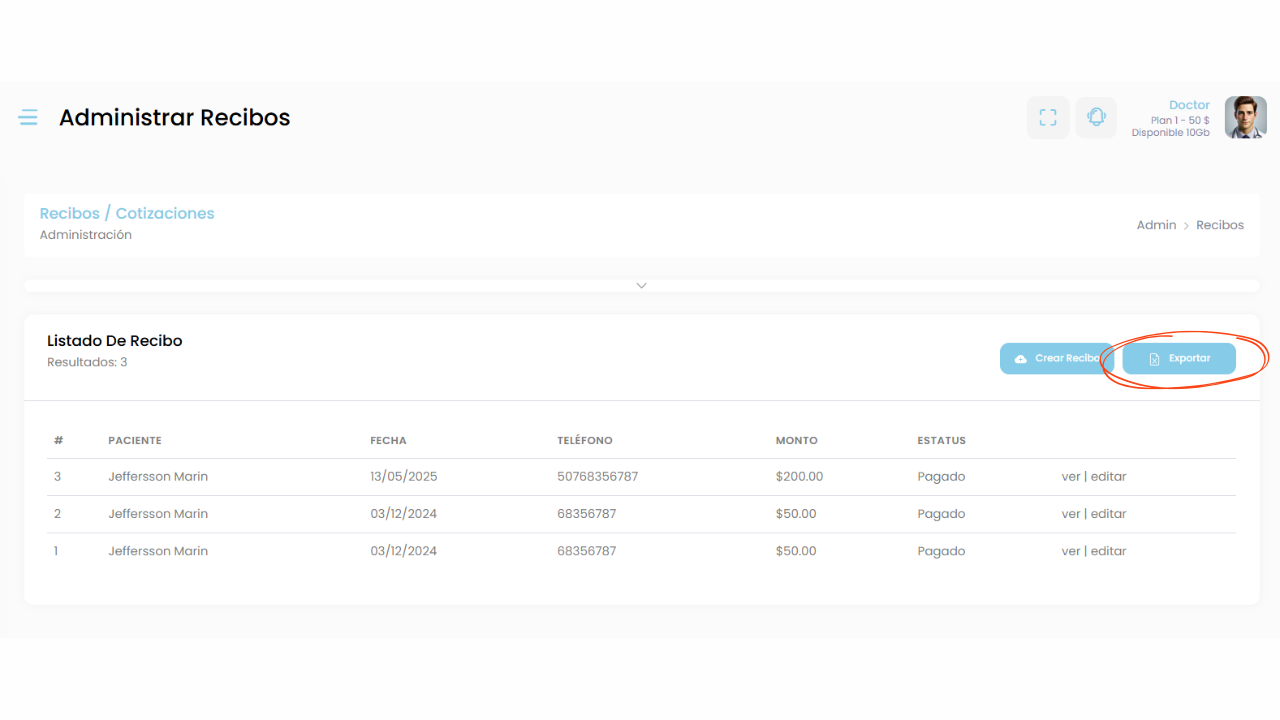Screen dimensions: 1280x720
Task: Click the Crear Recibo button
Action: pyautogui.click(x=1056, y=359)
